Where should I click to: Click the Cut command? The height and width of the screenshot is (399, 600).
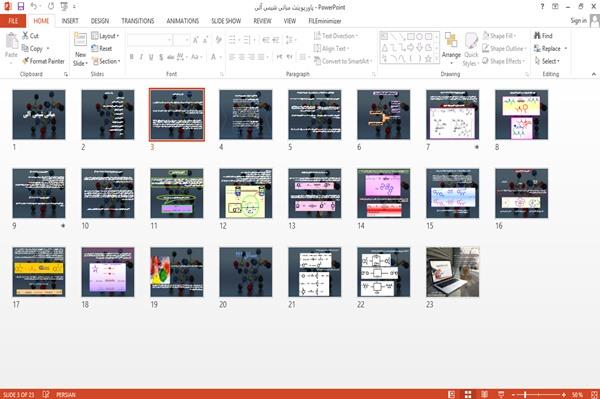point(31,36)
